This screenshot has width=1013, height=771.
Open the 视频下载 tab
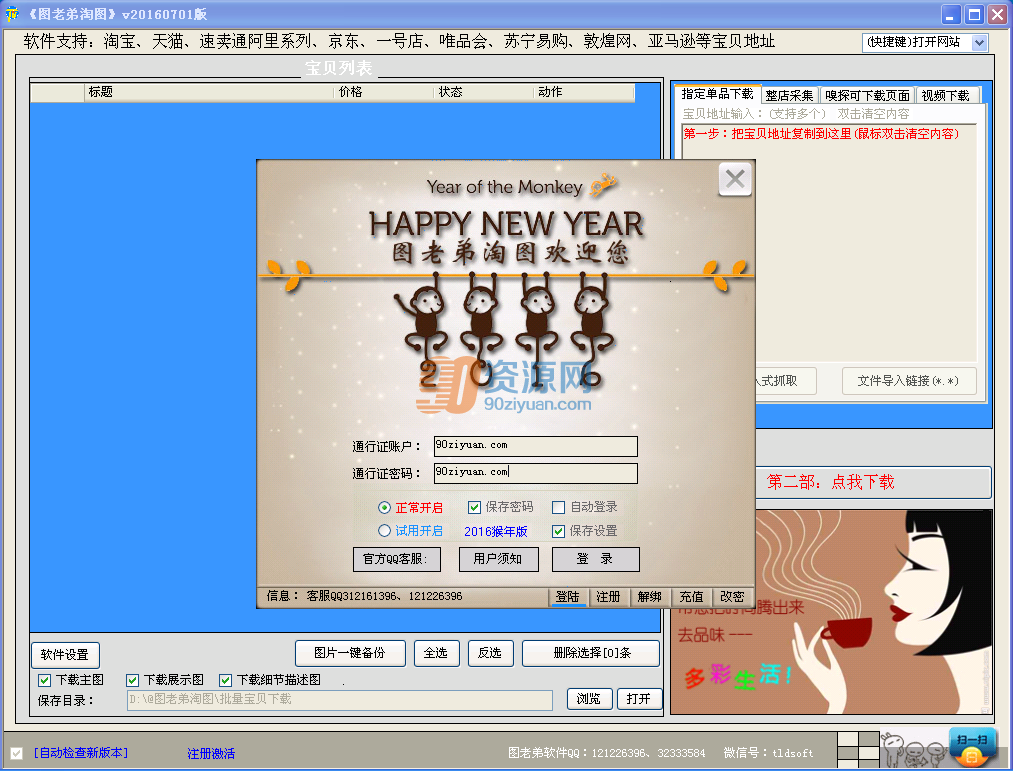click(x=945, y=96)
